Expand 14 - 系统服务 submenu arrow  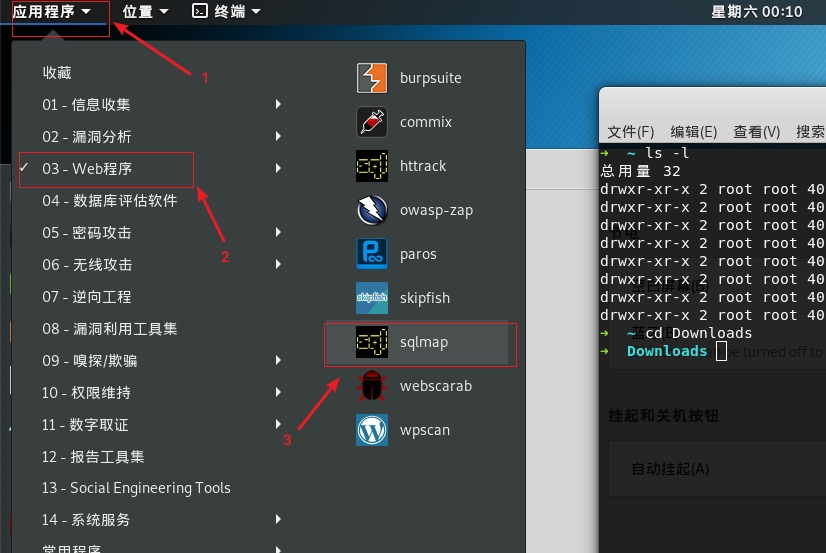(278, 519)
